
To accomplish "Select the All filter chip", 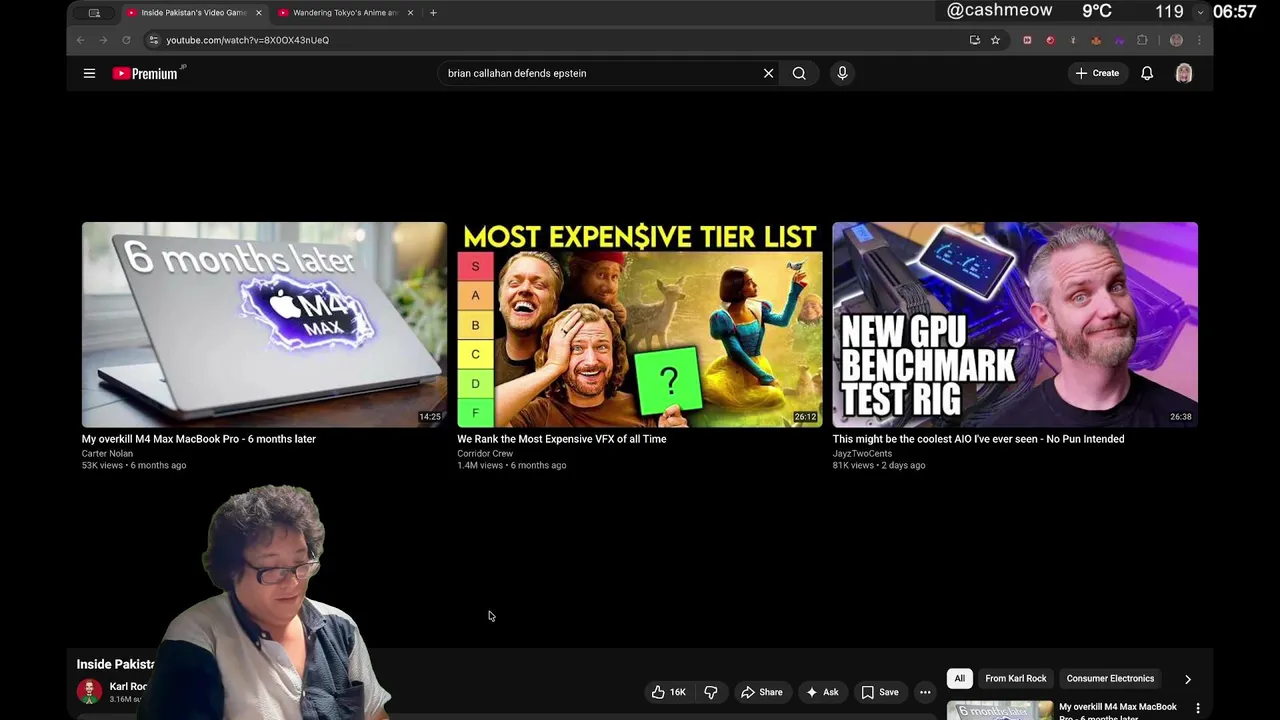I will [x=959, y=678].
